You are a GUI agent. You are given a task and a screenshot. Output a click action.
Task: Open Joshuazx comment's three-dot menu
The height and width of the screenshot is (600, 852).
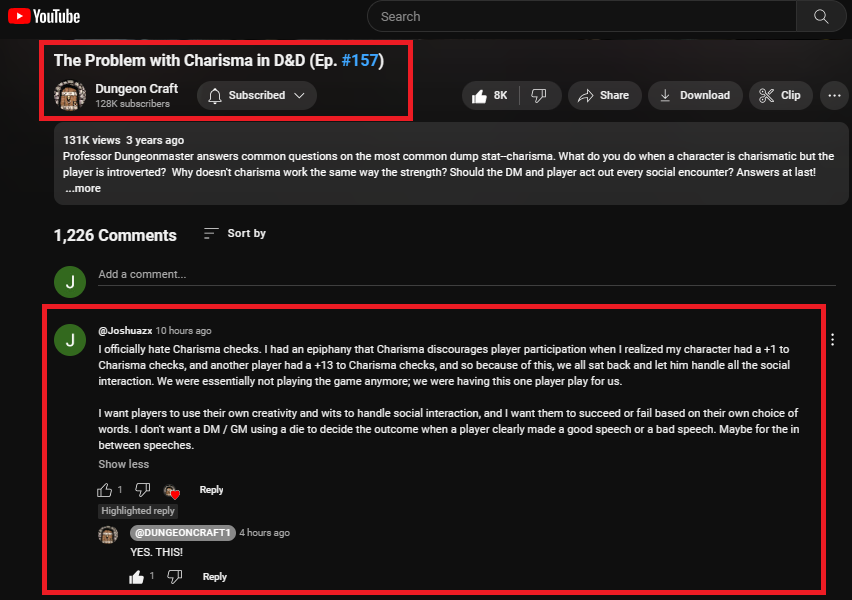[x=832, y=340]
